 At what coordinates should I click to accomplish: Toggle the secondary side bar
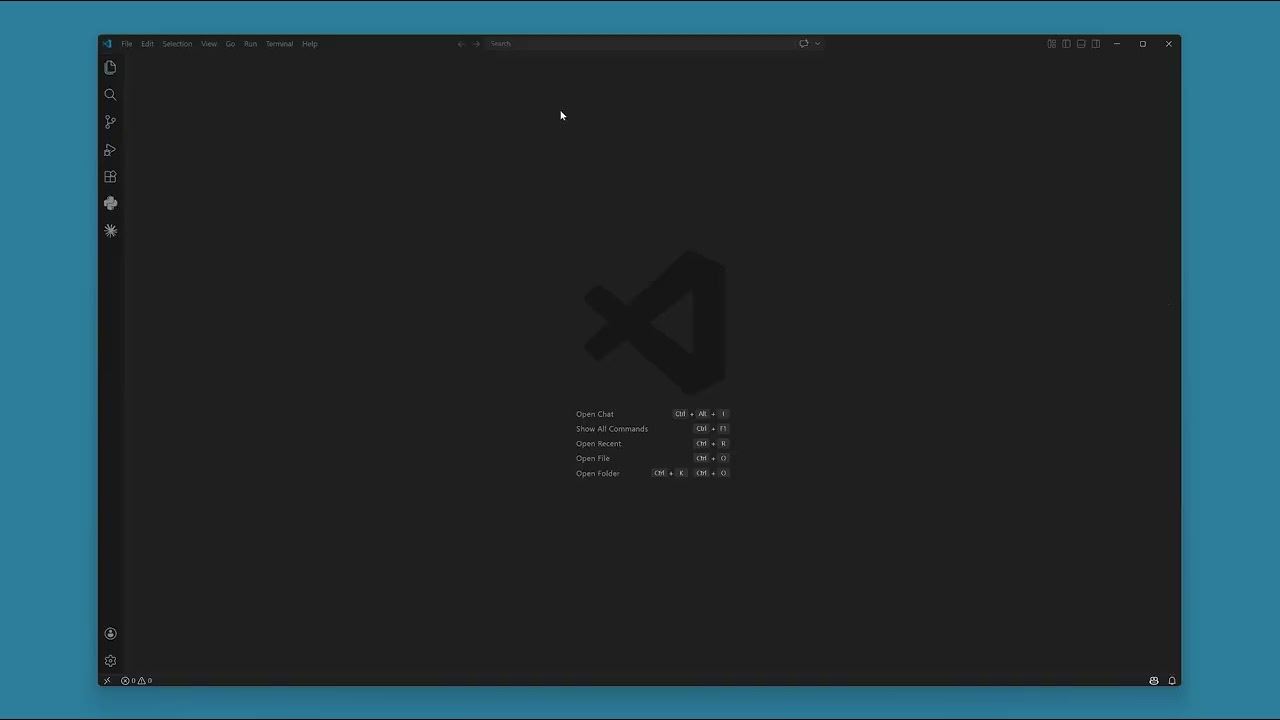point(1096,44)
